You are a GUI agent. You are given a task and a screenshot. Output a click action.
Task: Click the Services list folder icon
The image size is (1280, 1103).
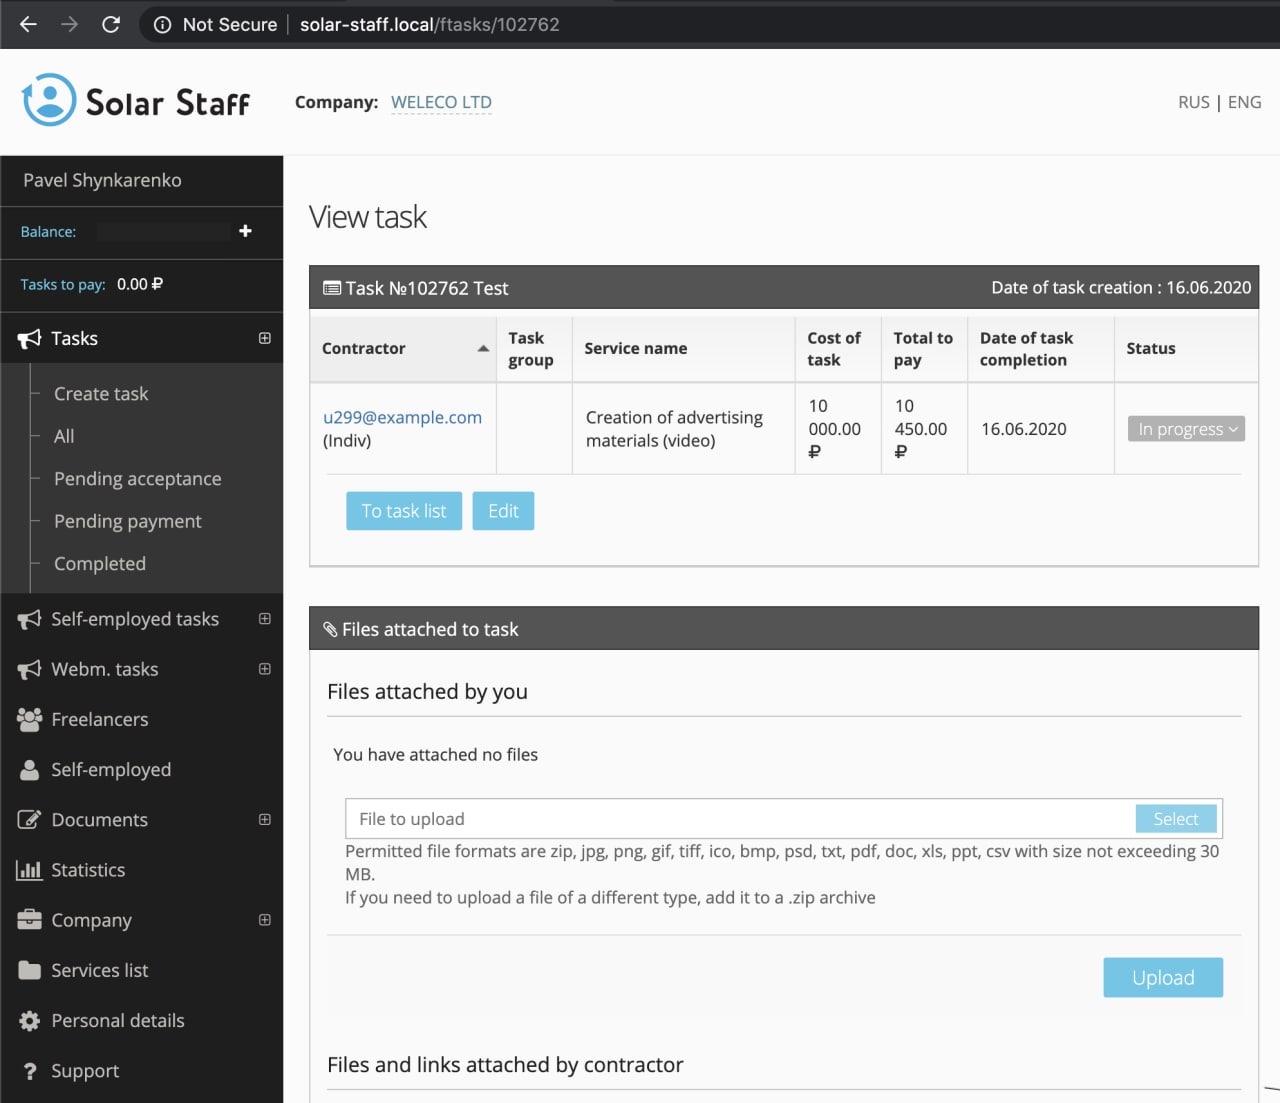29,970
